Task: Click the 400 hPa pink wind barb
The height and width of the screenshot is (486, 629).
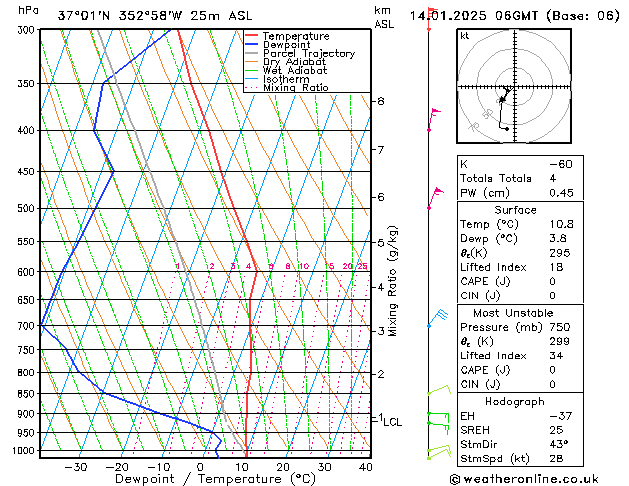Action: pyautogui.click(x=434, y=119)
